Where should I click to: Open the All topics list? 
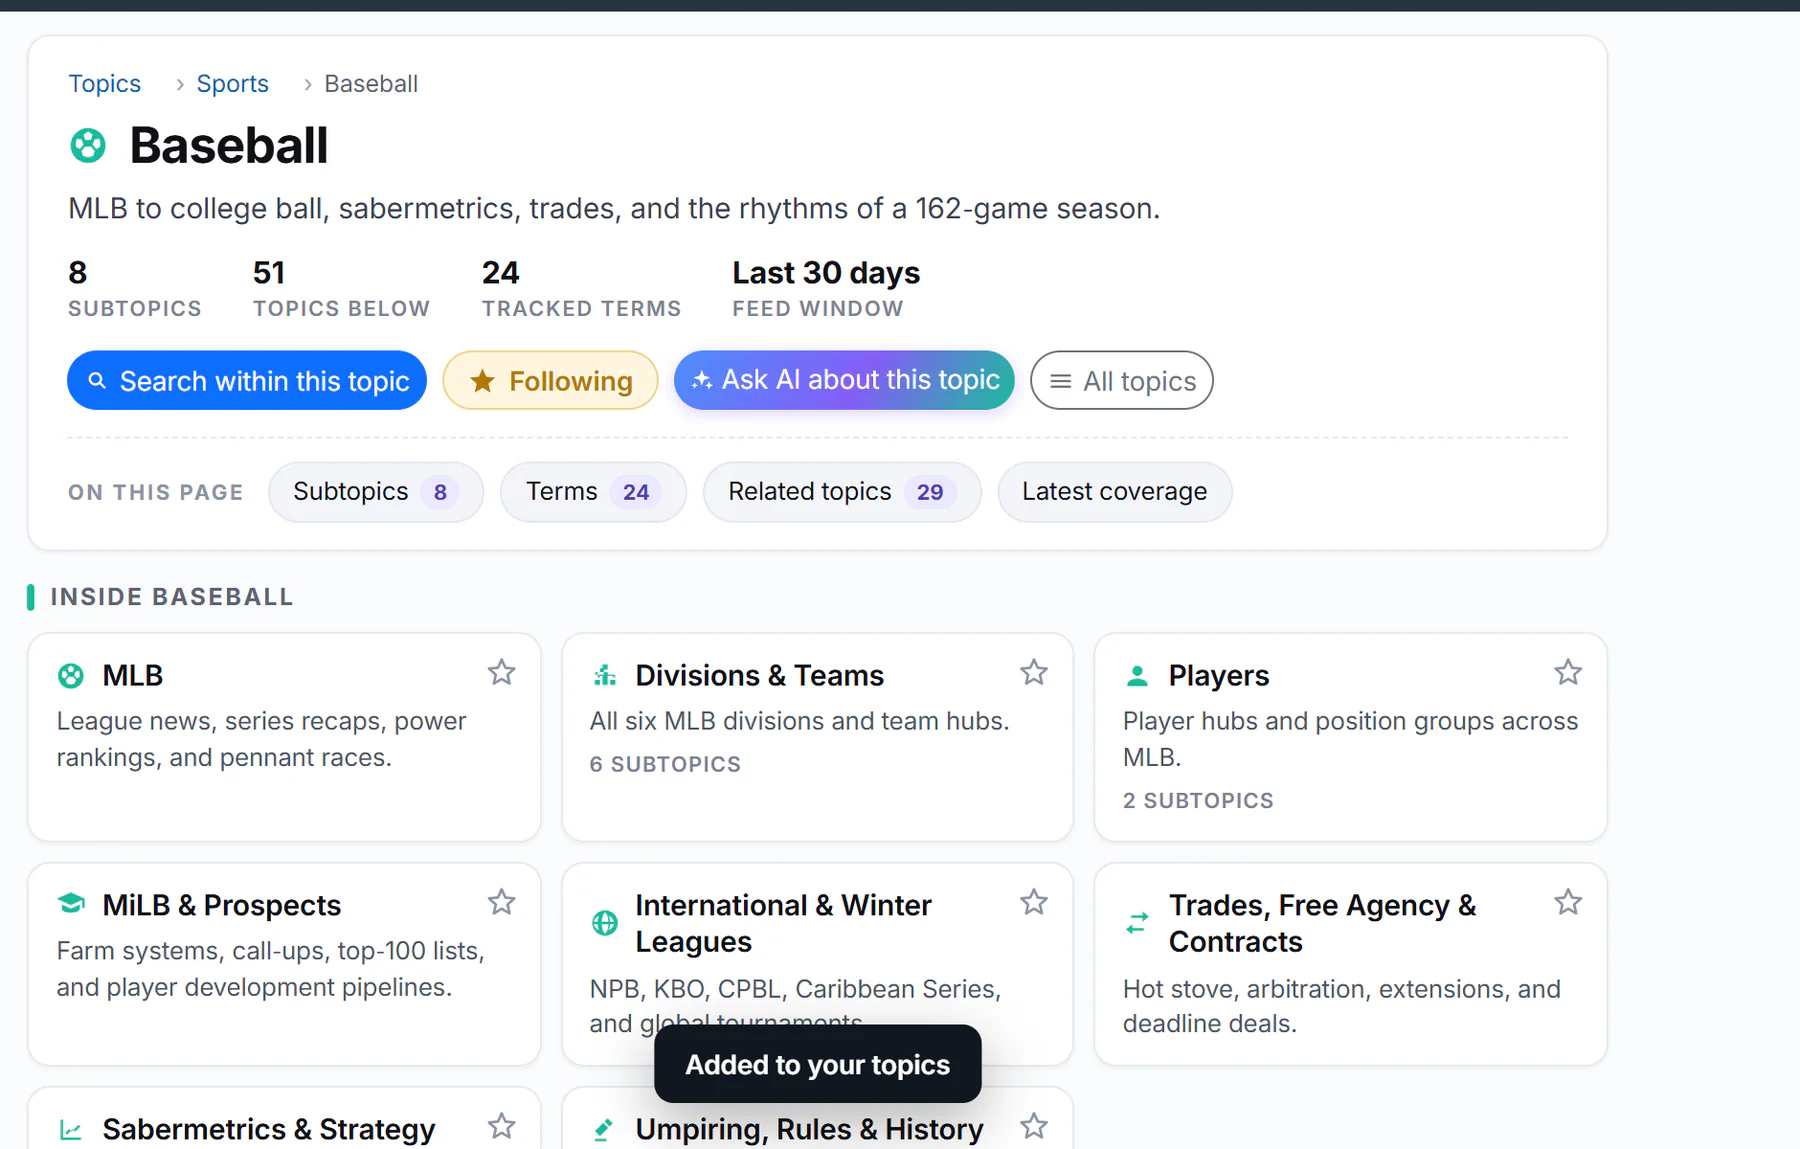[x=1121, y=380]
